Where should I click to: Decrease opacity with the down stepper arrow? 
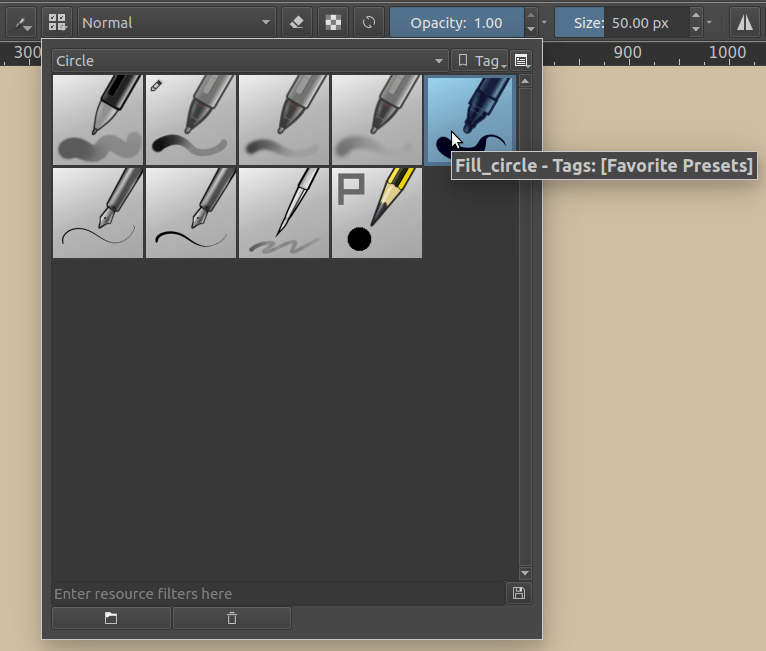tap(531, 30)
